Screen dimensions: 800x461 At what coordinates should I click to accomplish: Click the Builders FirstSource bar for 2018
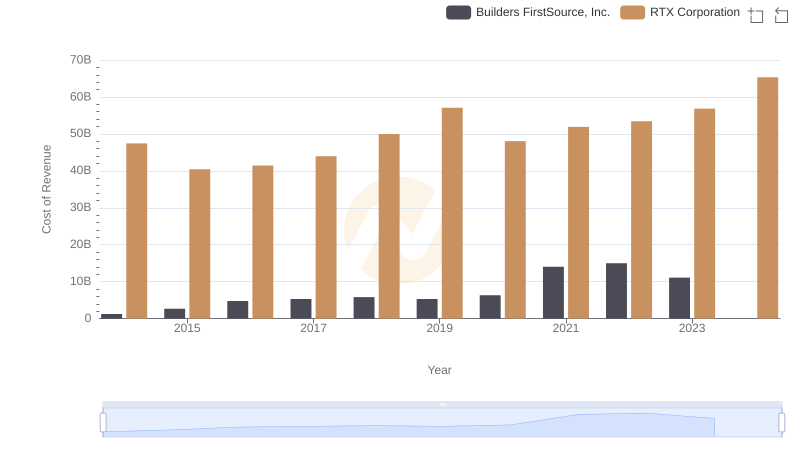point(364,308)
